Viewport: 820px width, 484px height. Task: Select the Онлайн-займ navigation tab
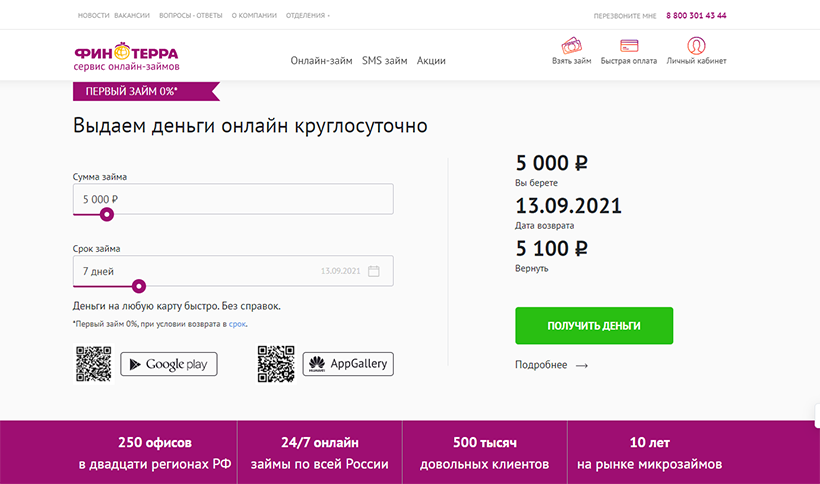pyautogui.click(x=322, y=61)
